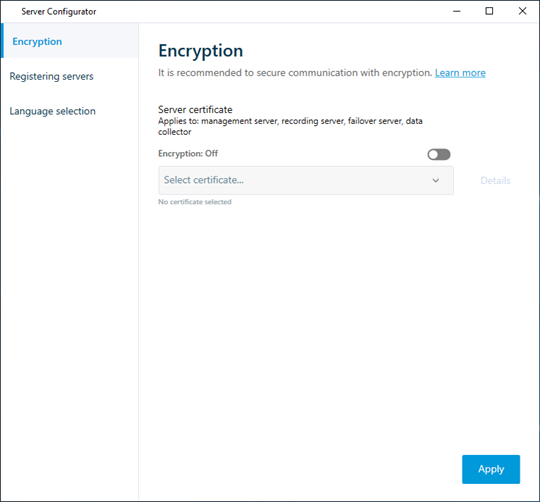Follow the Learn more link

(x=460, y=73)
